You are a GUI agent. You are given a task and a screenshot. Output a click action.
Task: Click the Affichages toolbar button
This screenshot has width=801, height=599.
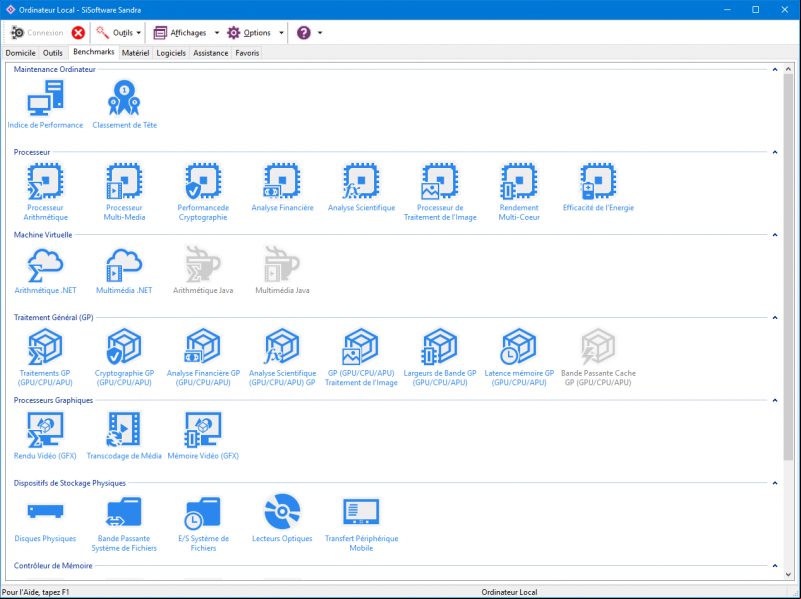[180, 33]
